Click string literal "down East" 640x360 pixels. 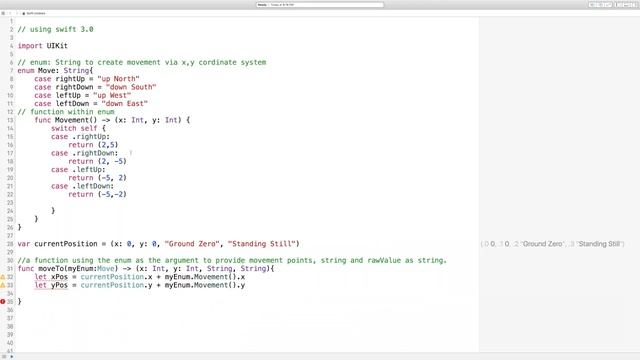[124, 104]
